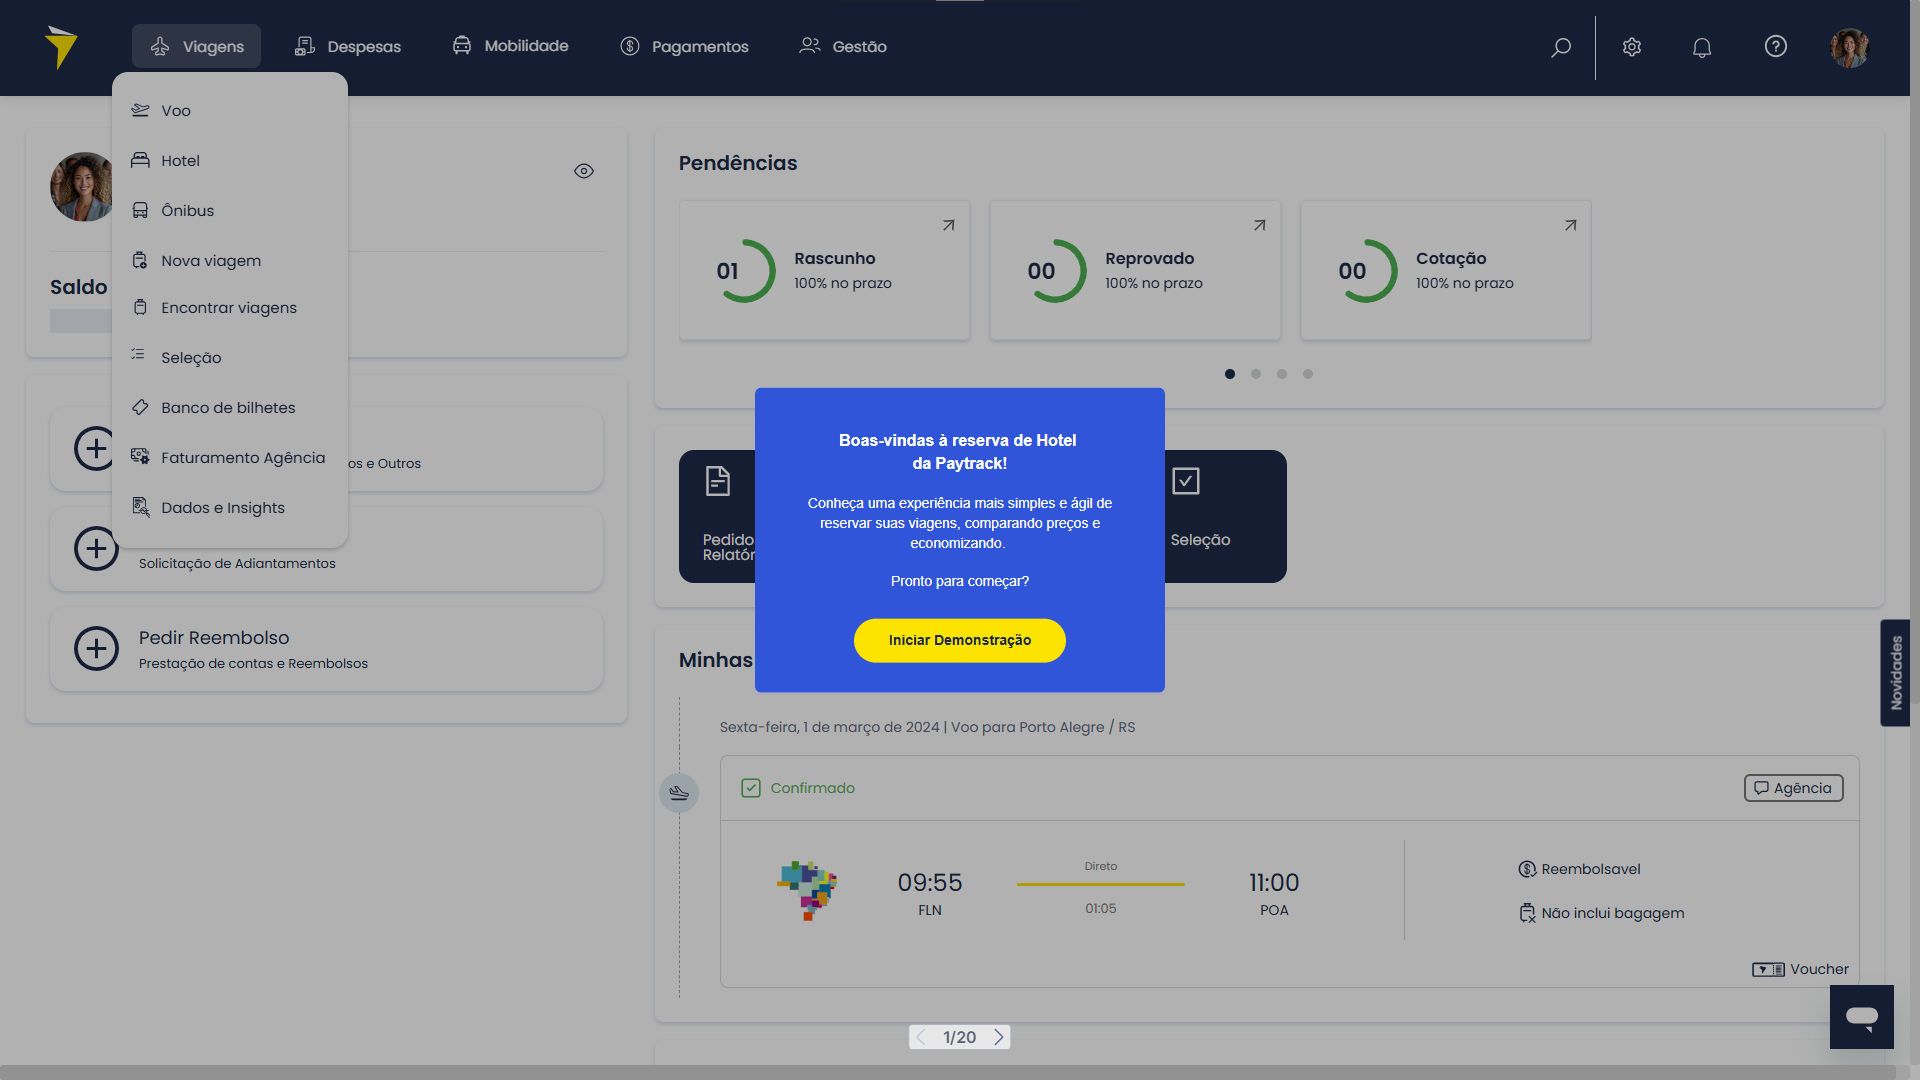The image size is (1920, 1080).
Task: Click airline logo thumbnail on flight
Action: click(x=808, y=890)
